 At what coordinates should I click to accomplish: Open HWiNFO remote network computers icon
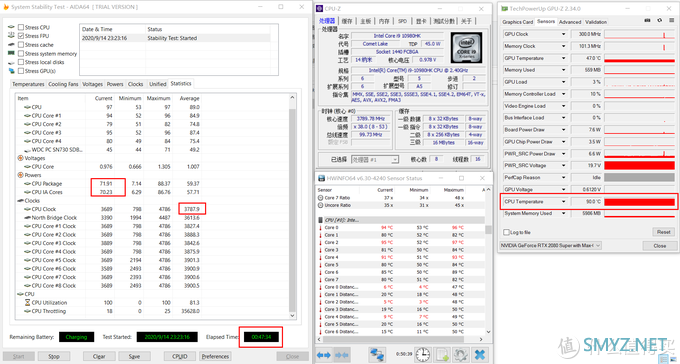coord(377,355)
